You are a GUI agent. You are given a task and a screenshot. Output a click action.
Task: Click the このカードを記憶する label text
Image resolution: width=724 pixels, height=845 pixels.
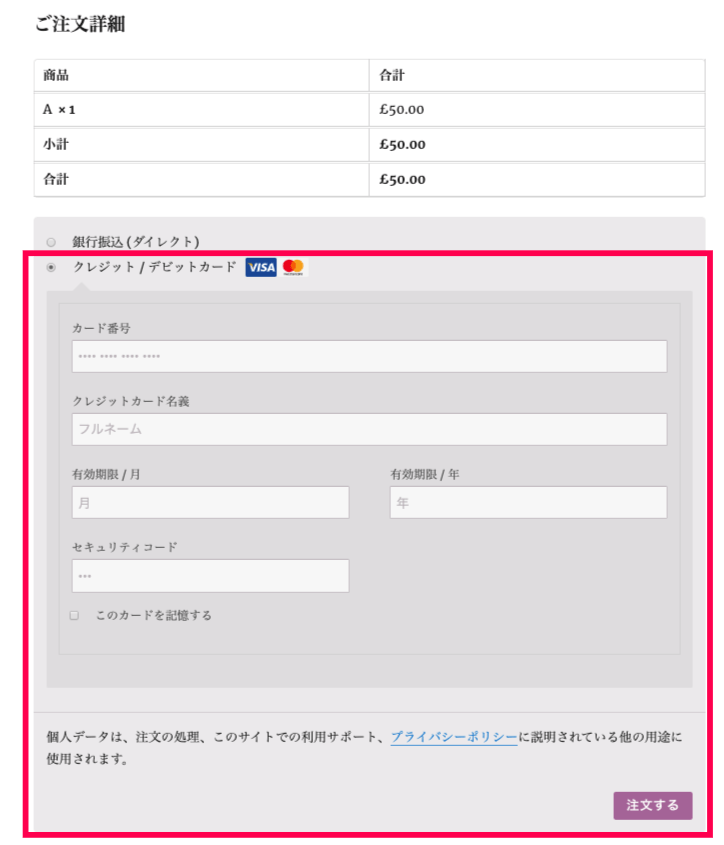pos(154,615)
